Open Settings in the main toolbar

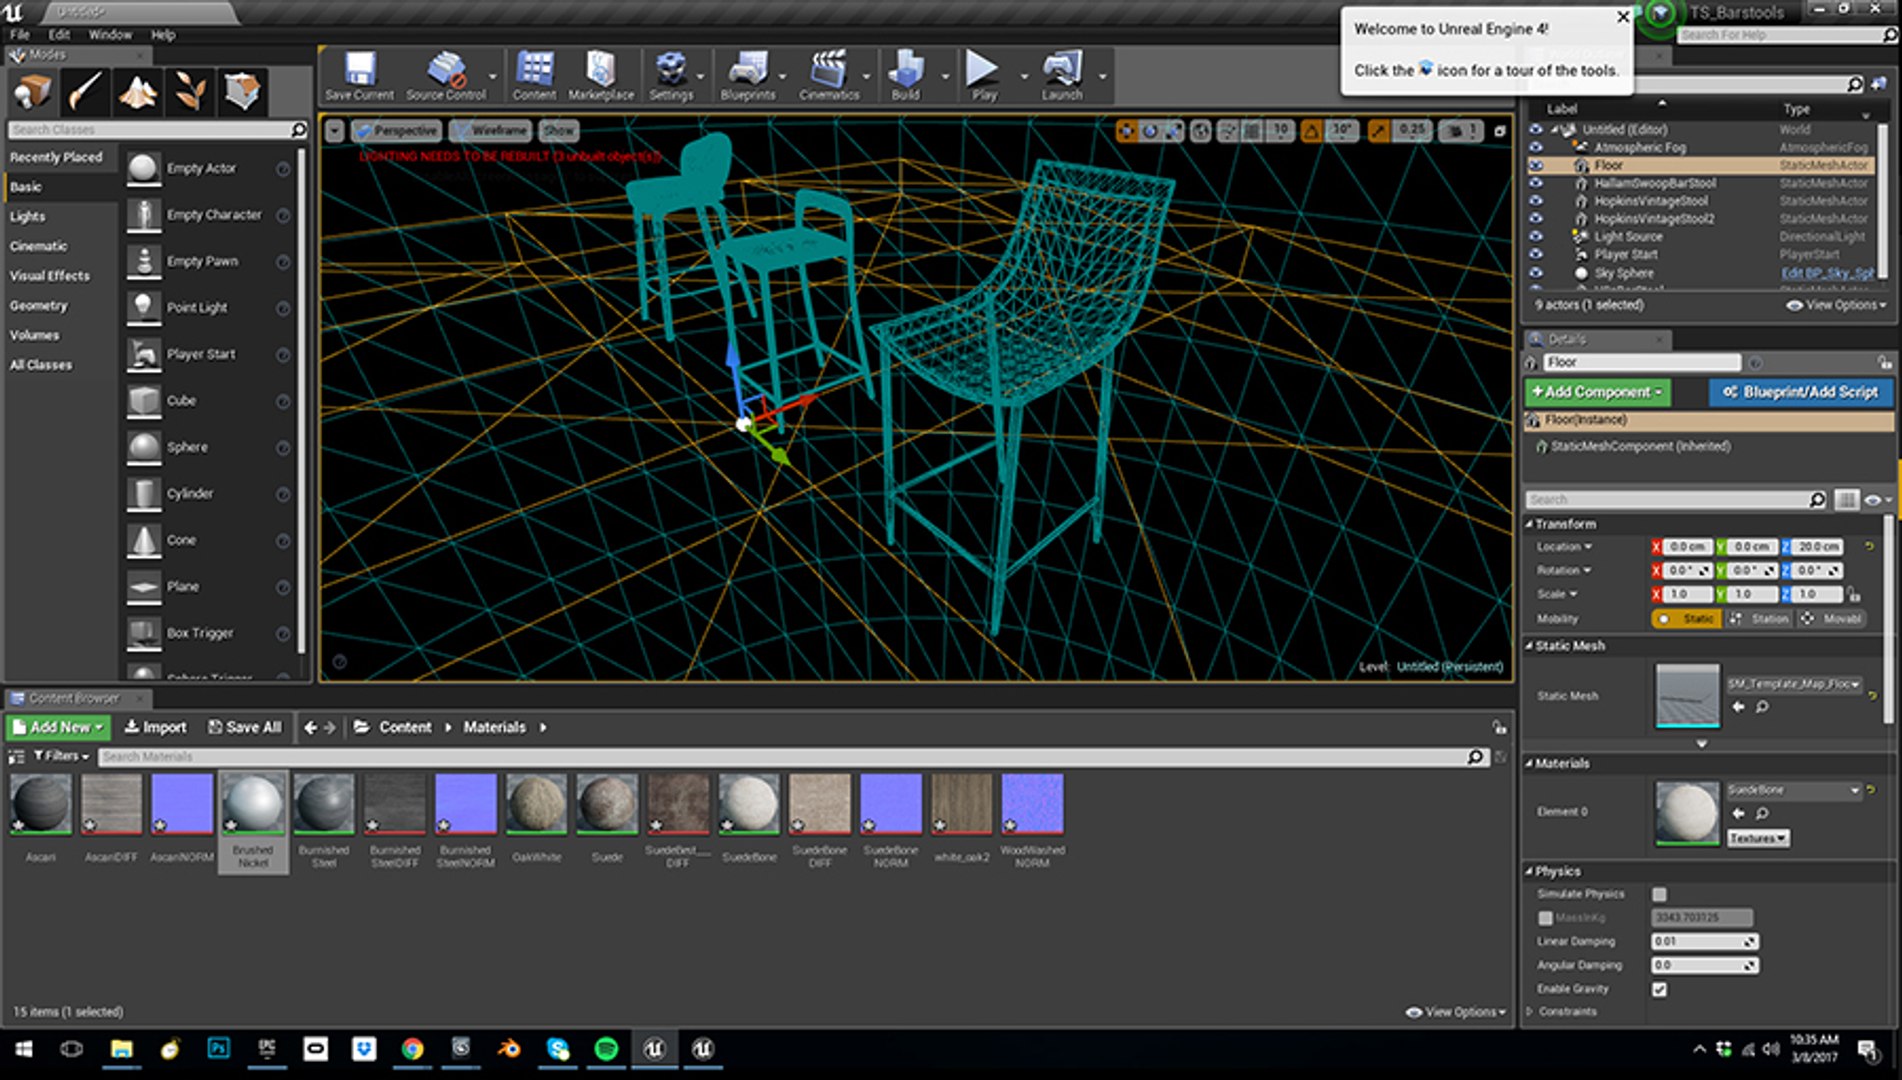click(670, 75)
